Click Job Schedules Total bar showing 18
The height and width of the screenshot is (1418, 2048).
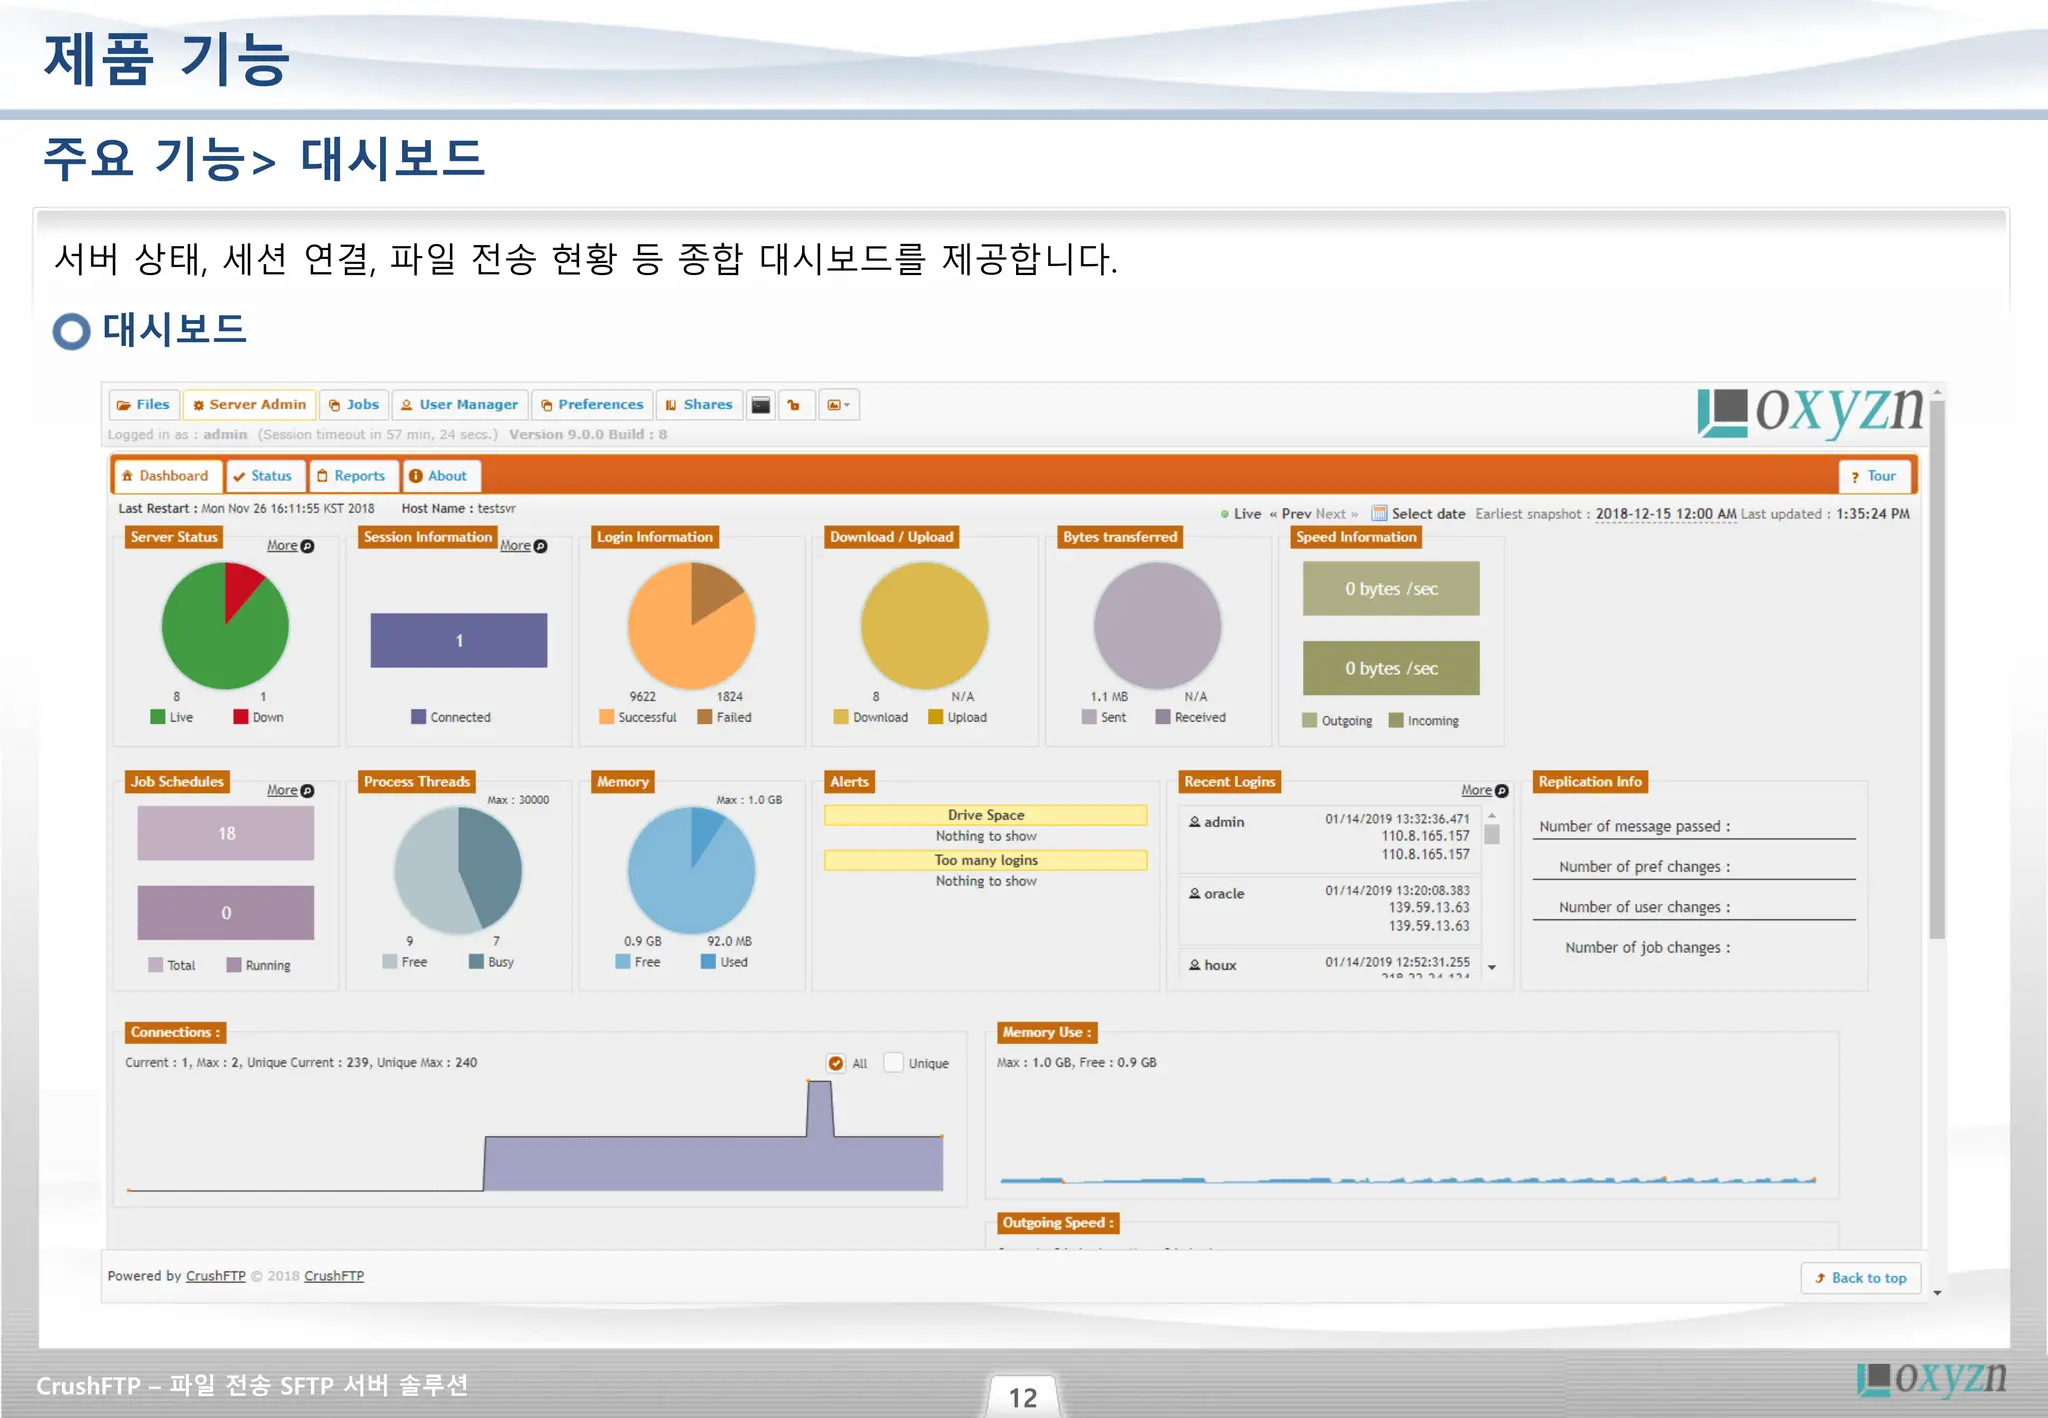(226, 833)
